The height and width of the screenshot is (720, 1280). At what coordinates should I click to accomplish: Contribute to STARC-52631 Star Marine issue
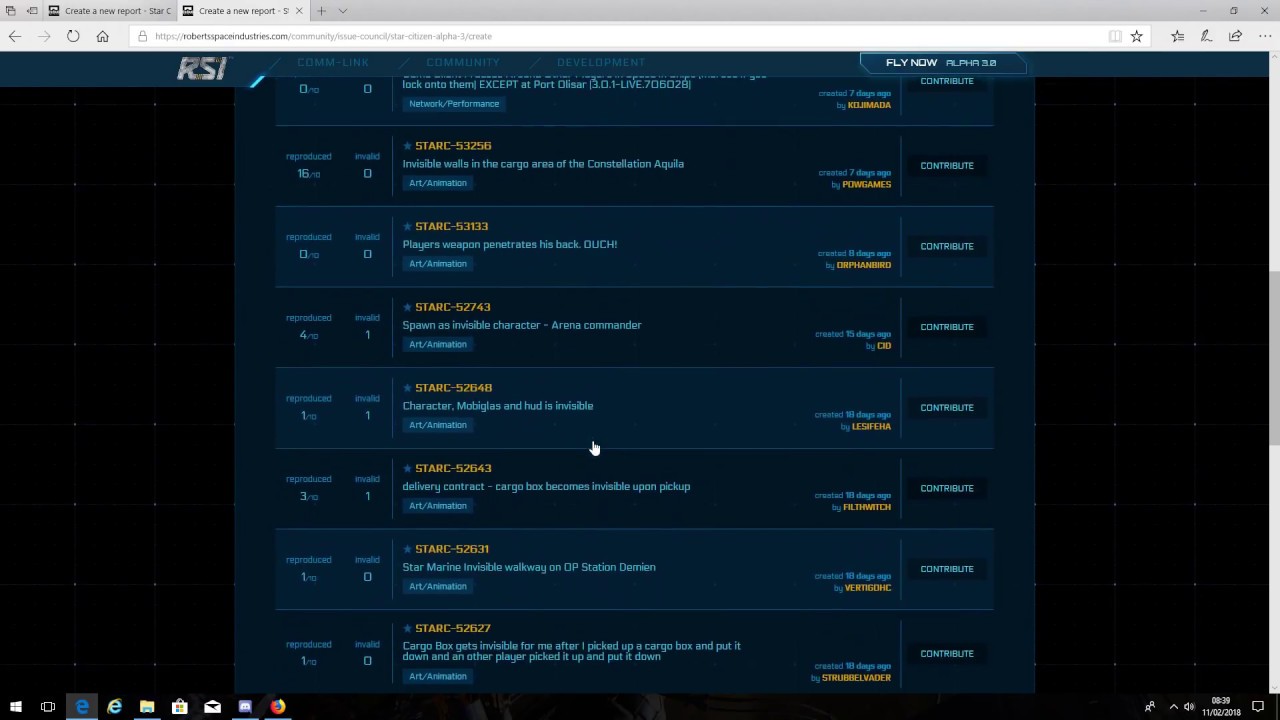point(947,569)
